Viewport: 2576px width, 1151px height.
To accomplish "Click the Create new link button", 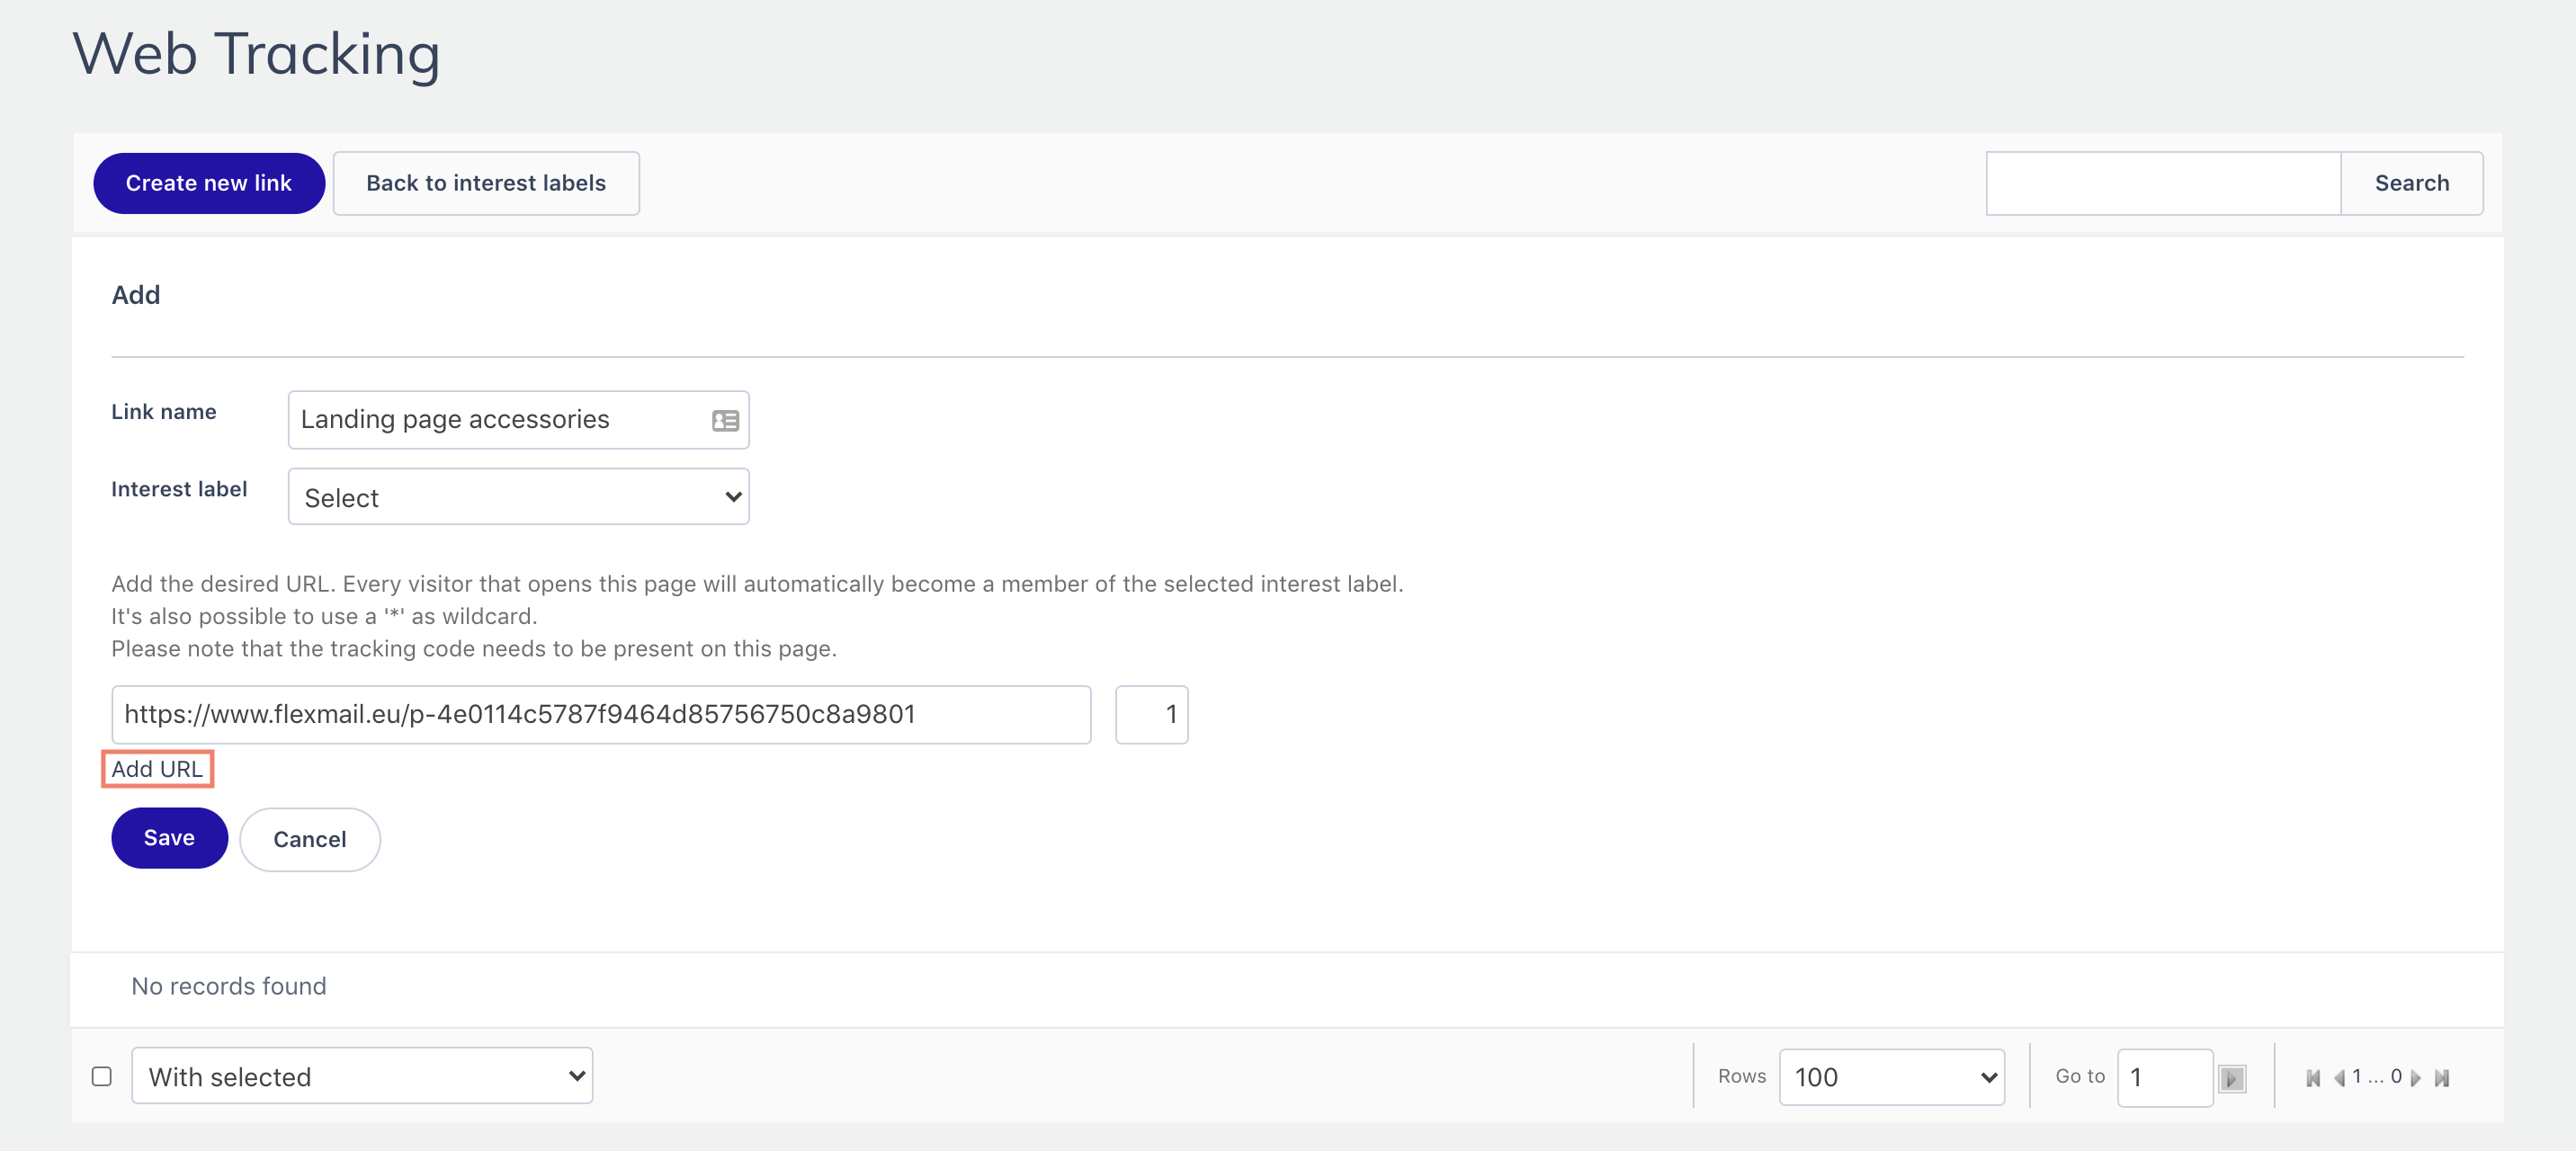I will point(209,183).
